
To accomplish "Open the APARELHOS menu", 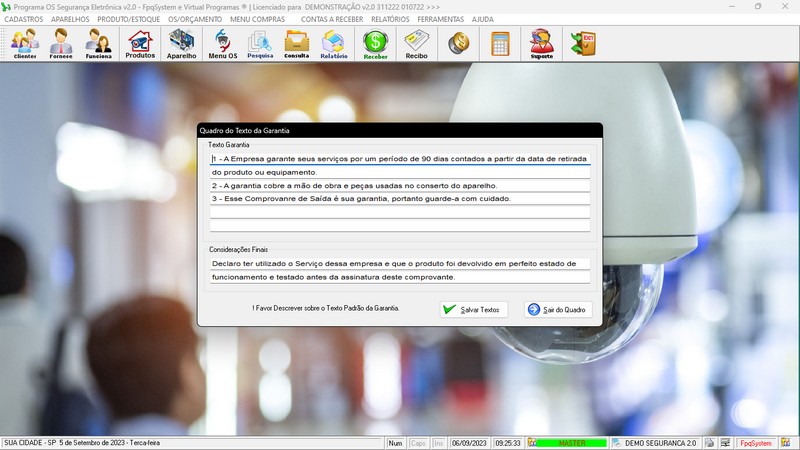I will point(70,19).
